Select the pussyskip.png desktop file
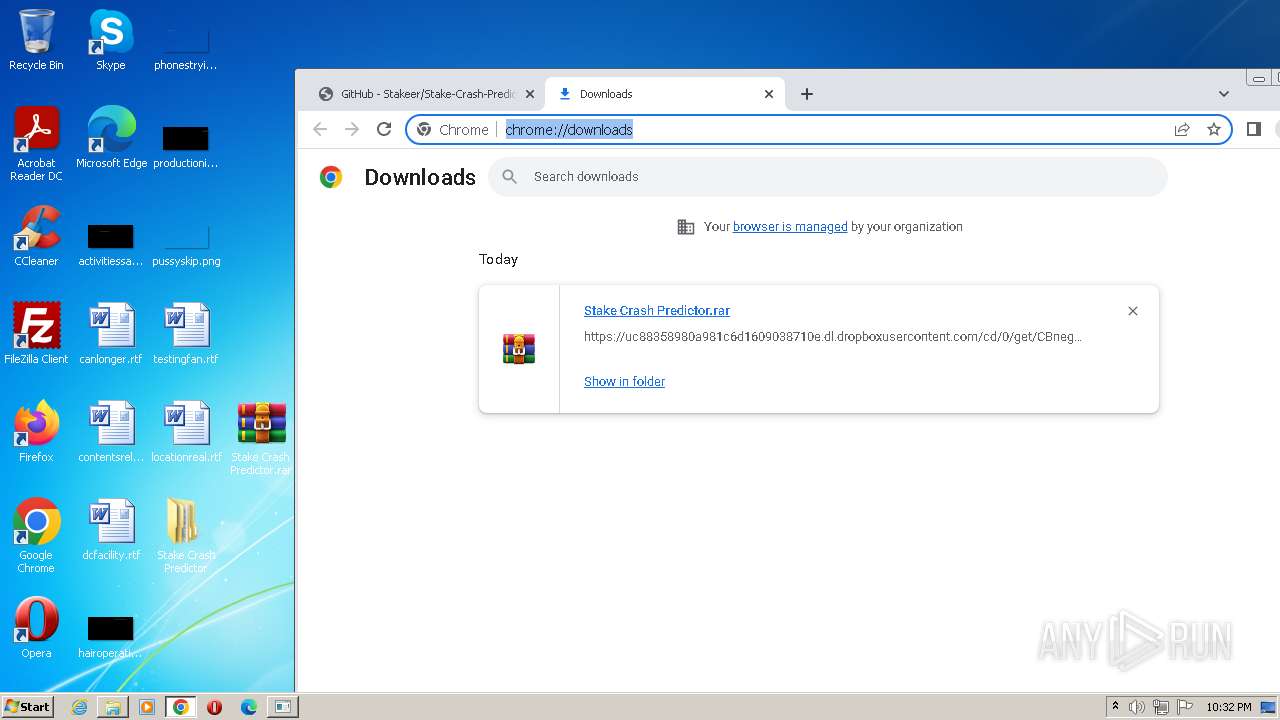 (x=186, y=246)
